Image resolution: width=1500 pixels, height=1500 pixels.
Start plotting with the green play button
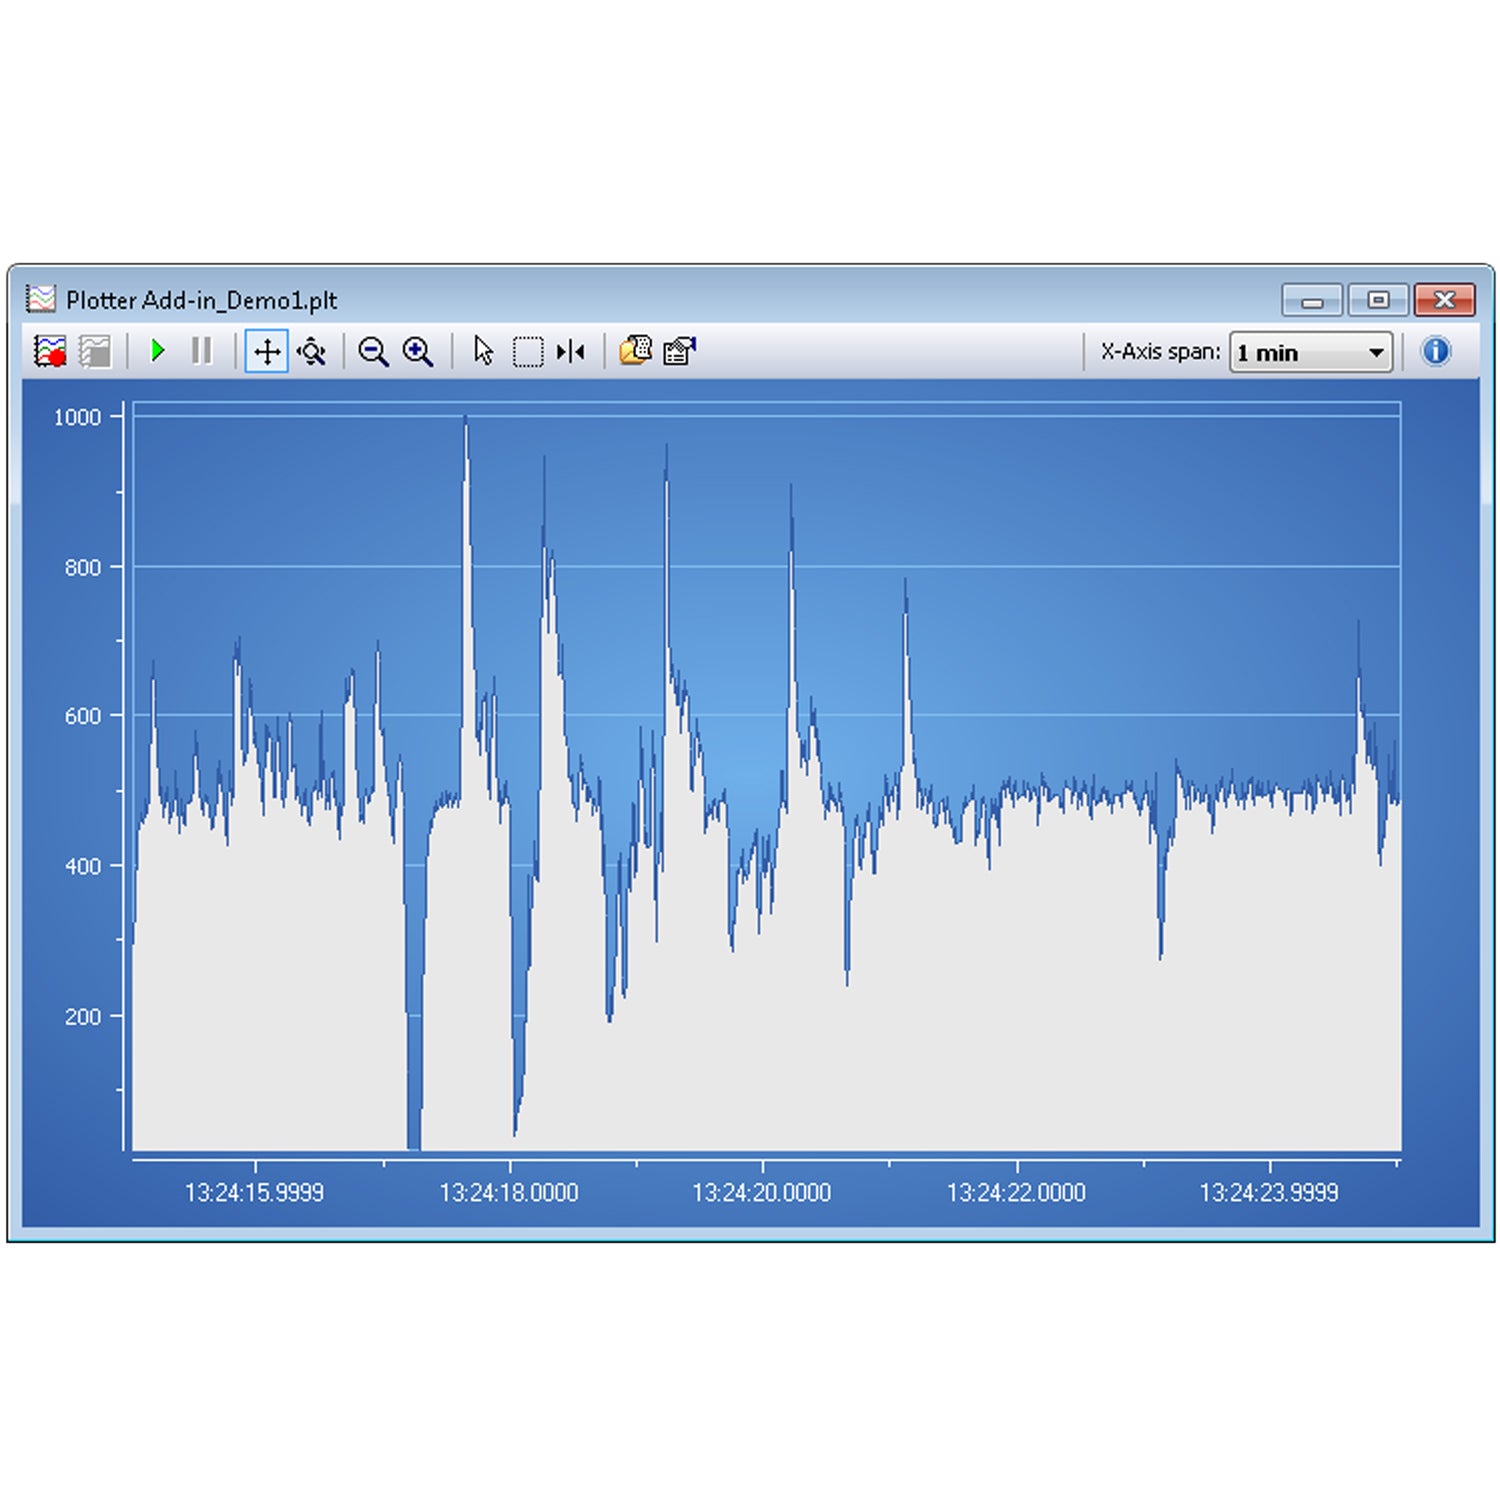tap(157, 351)
